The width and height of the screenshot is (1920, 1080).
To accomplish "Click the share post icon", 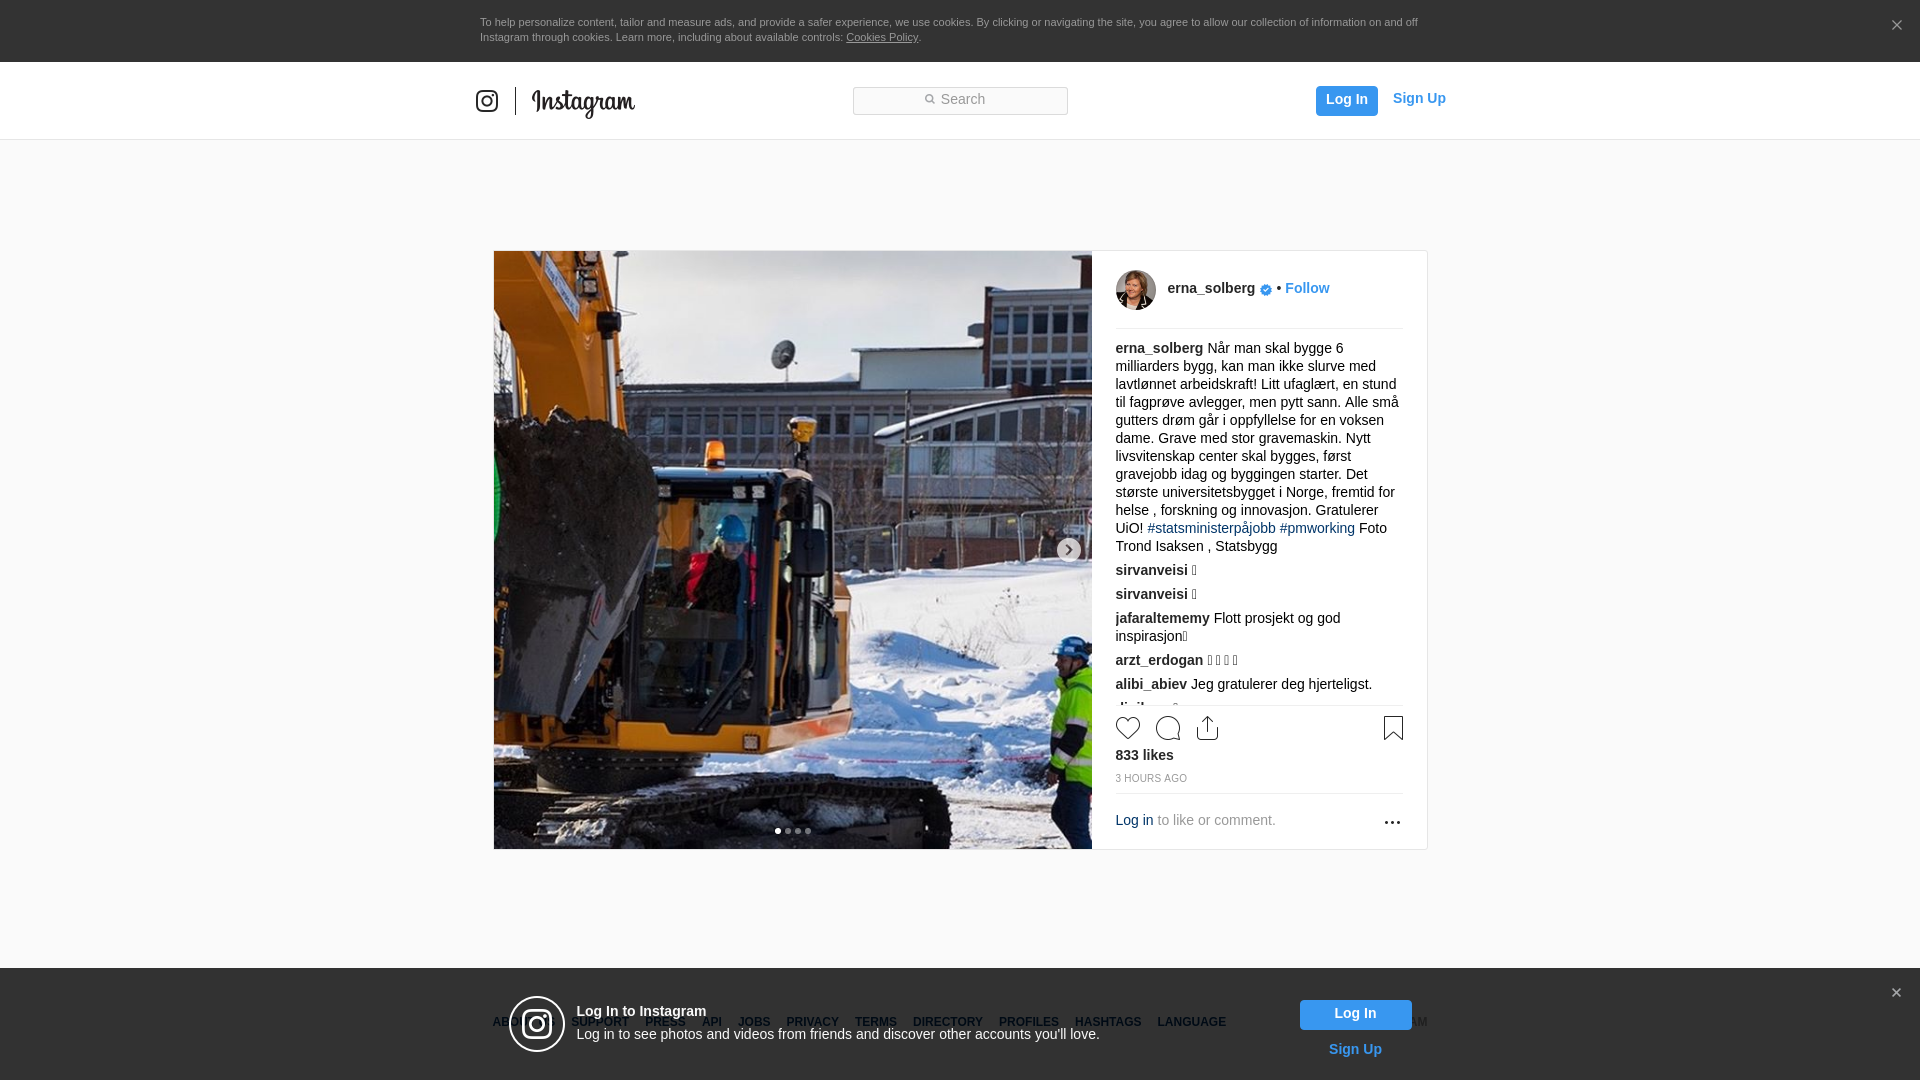I will (1208, 728).
